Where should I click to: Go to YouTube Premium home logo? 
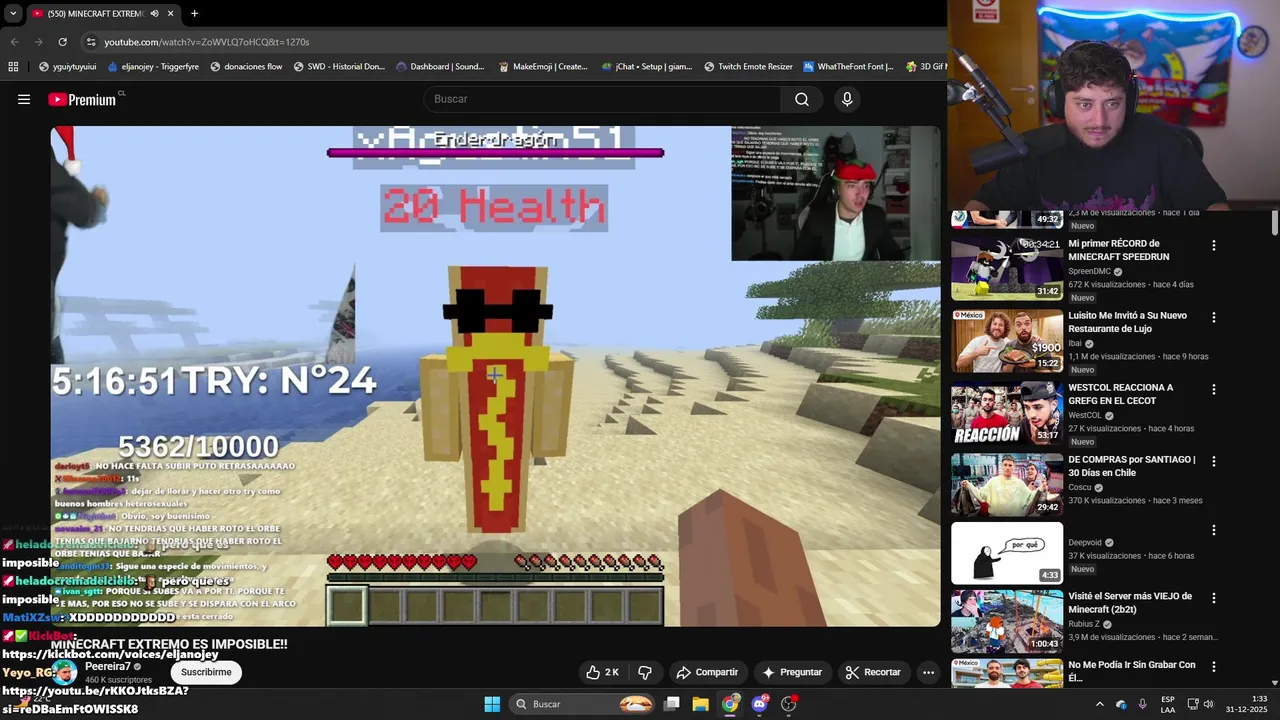(x=82, y=99)
